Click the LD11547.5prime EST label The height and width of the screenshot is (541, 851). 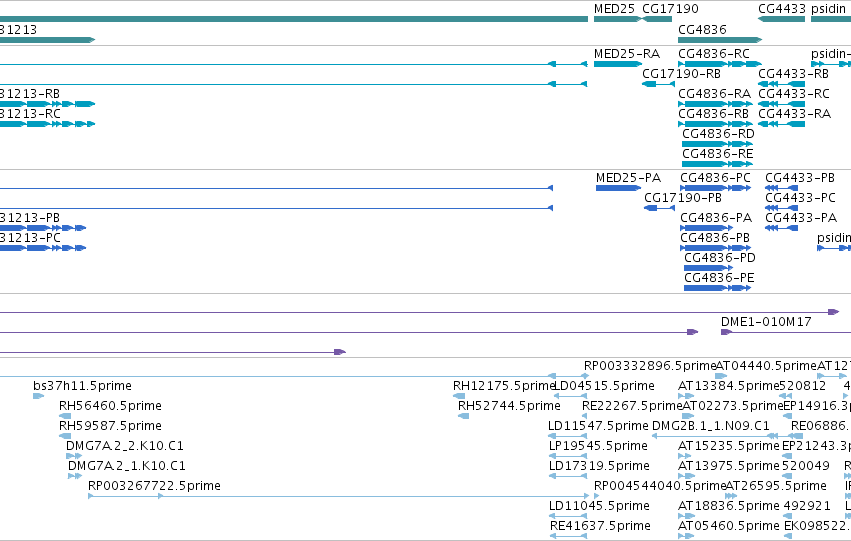[598, 427]
